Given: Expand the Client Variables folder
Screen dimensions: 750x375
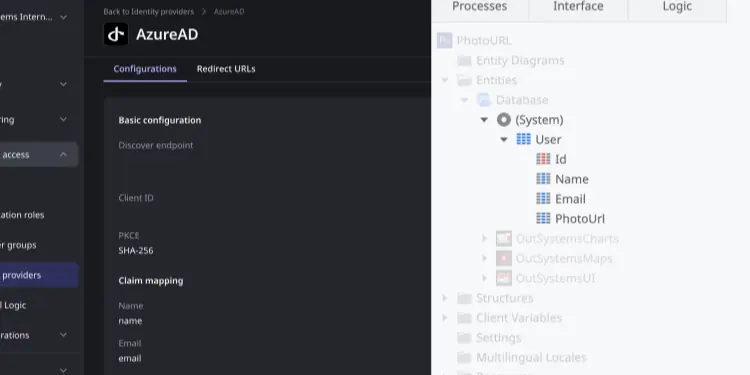Looking at the screenshot, I should tap(445, 318).
